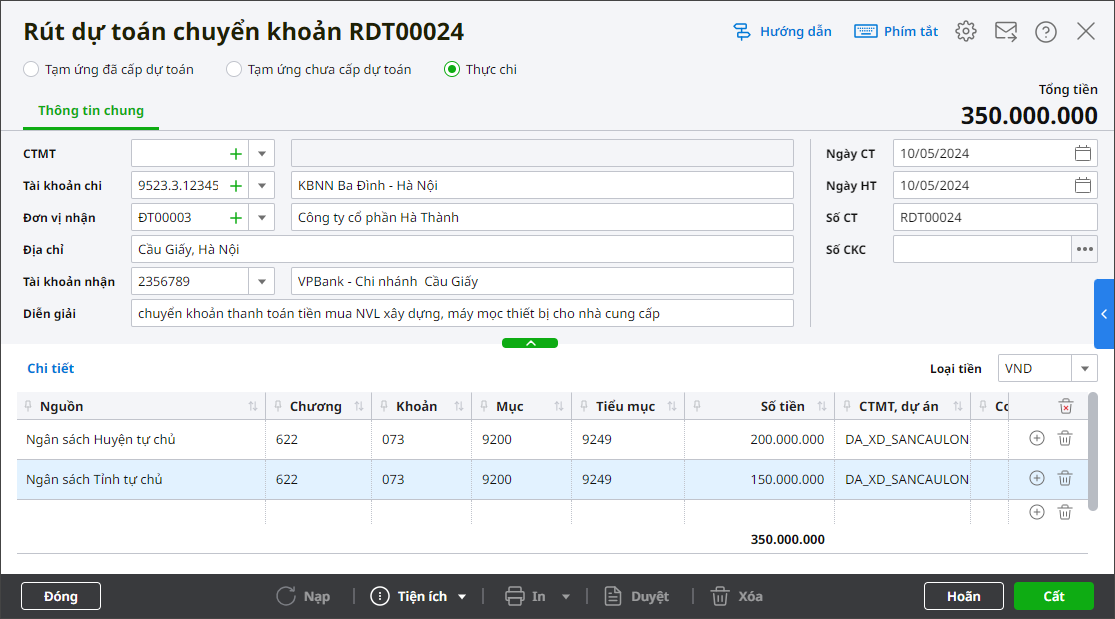This screenshot has width=1115, height=619.
Task: Sort the Chương column
Action: pyautogui.click(x=358, y=406)
